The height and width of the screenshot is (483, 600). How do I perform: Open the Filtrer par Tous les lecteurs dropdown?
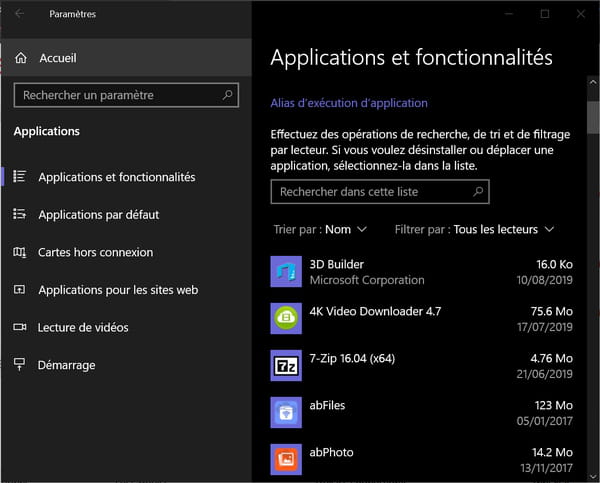pos(474,229)
